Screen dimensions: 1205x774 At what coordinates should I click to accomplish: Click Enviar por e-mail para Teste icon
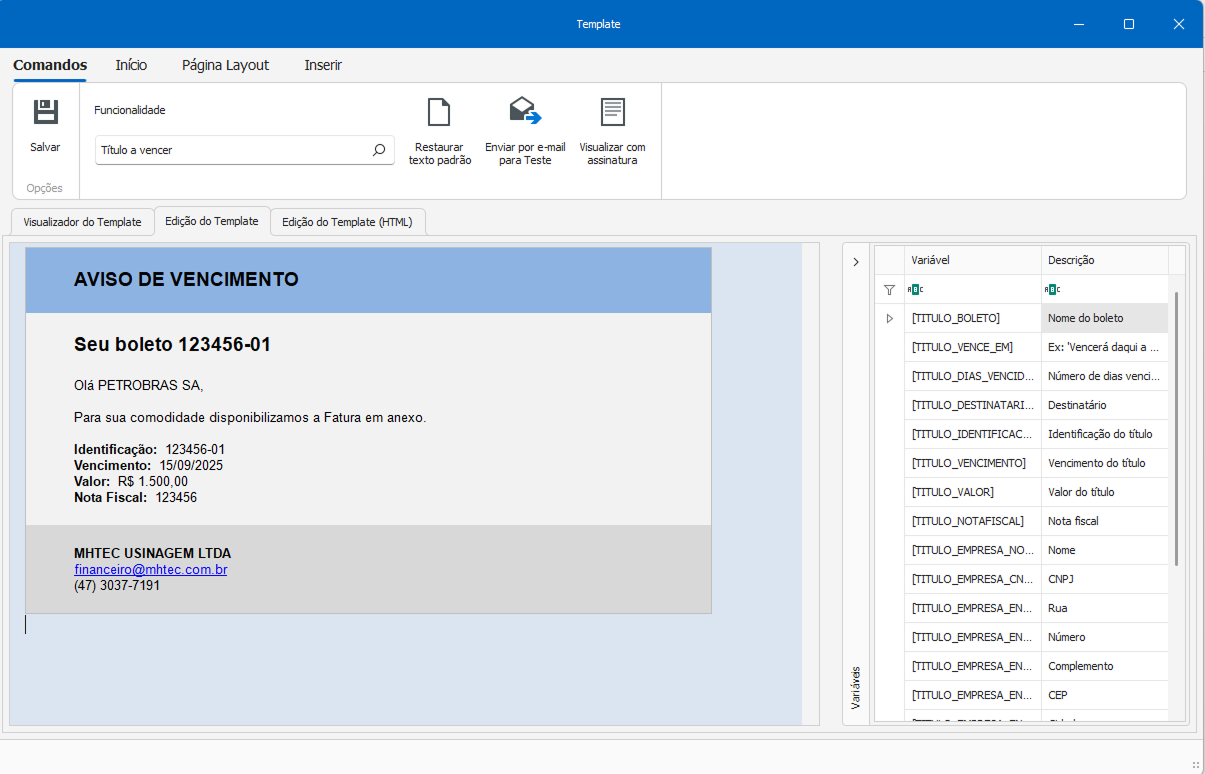(x=524, y=111)
